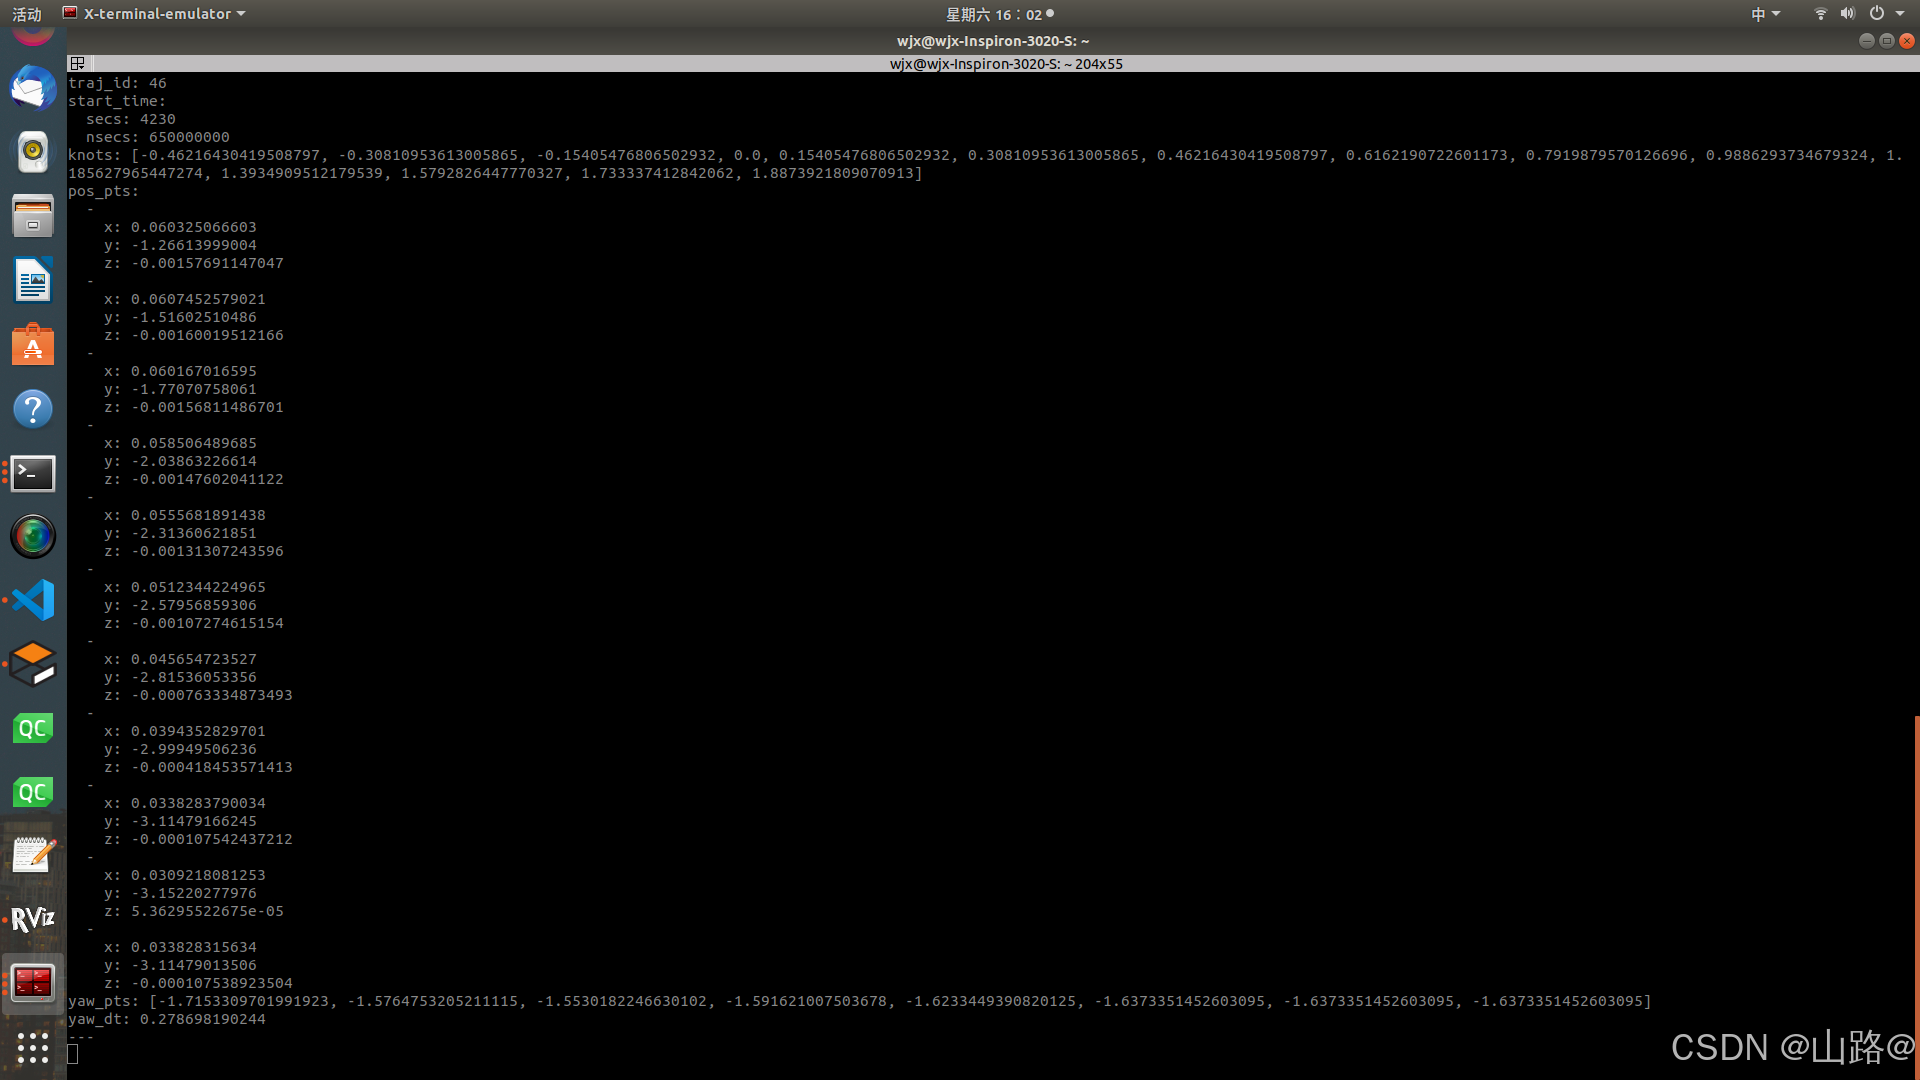Open Visual Studio Code from the dock
The width and height of the screenshot is (1920, 1080).
click(33, 600)
